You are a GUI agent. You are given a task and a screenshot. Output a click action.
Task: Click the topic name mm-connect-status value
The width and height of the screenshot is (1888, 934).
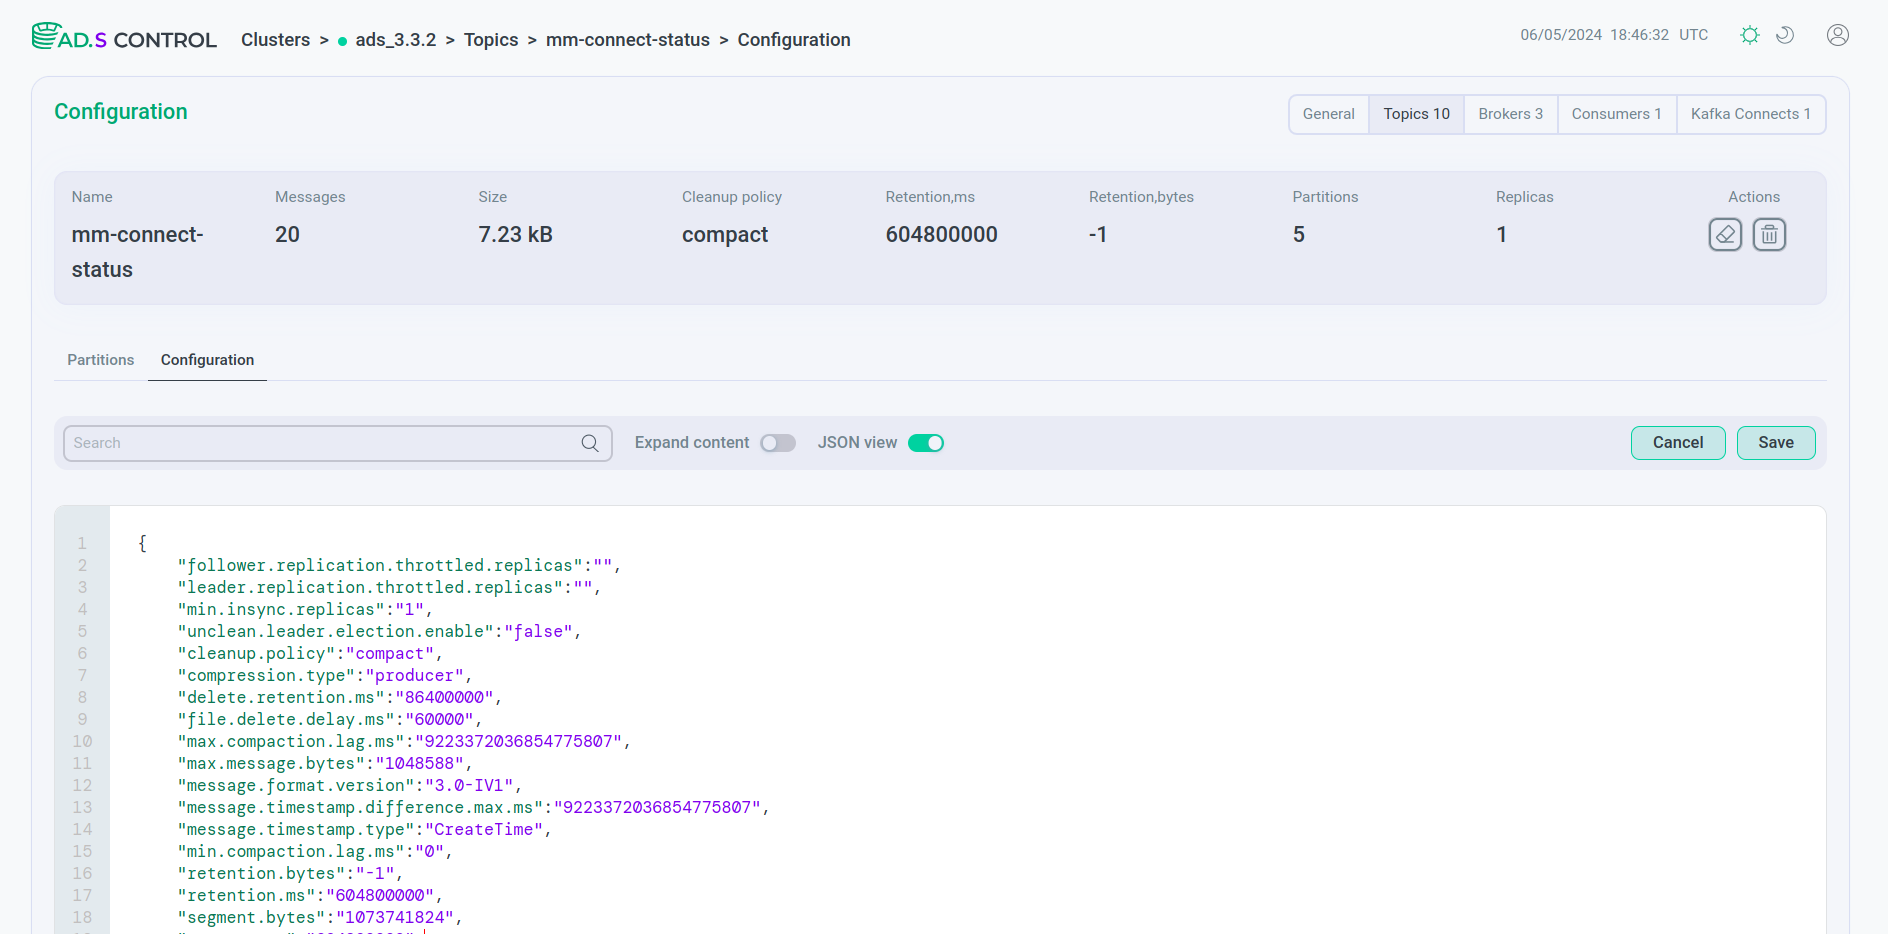137,252
